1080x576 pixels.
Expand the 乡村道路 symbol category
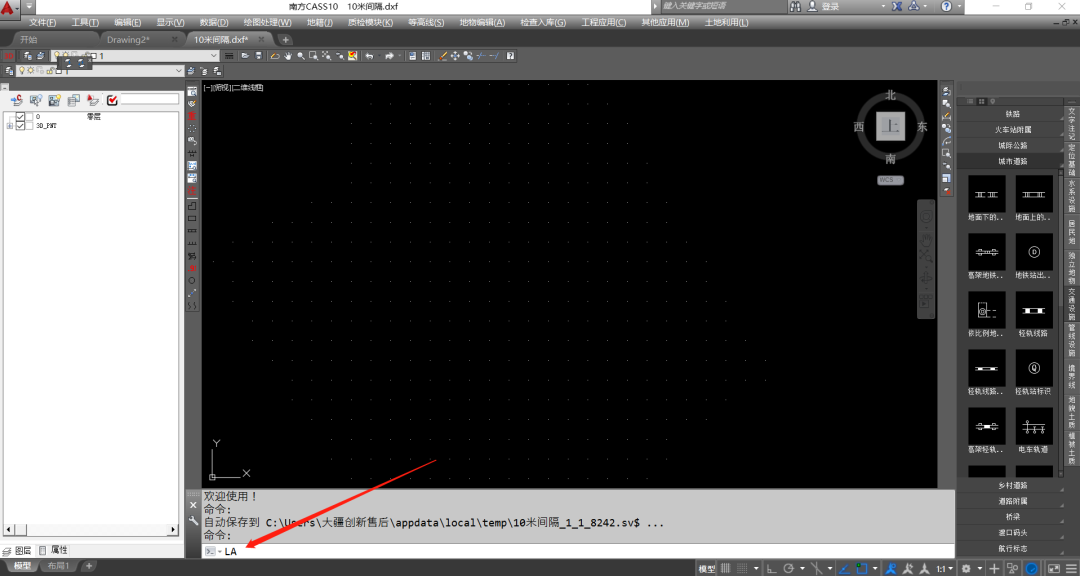point(1011,485)
